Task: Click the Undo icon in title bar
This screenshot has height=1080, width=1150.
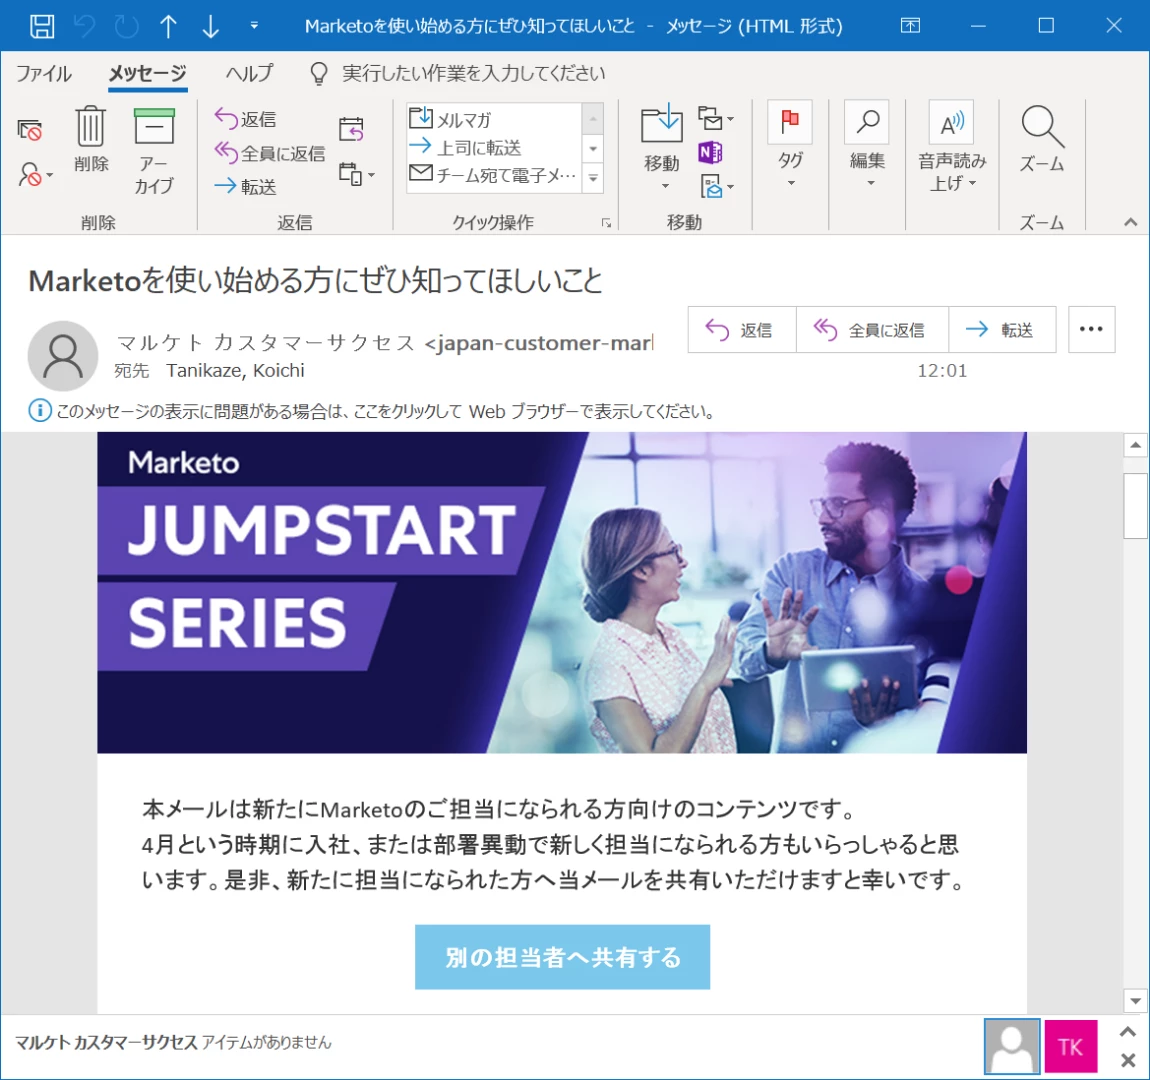Action: tap(84, 26)
